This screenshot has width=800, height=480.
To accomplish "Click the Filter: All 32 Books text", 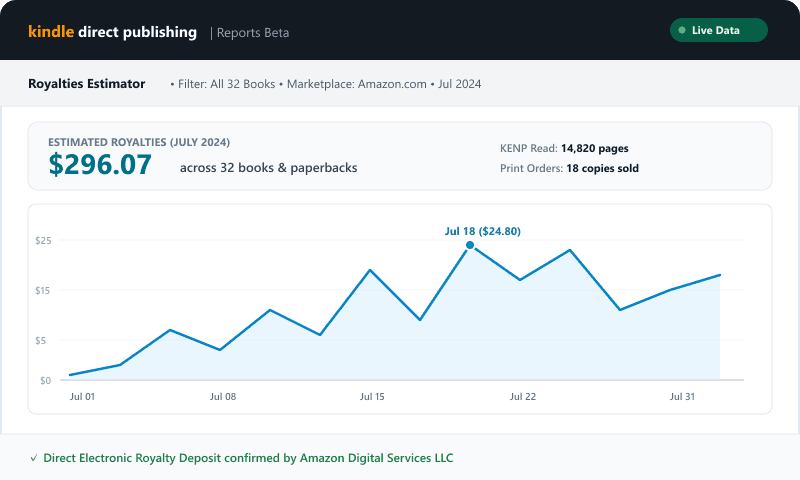I will pos(227,84).
